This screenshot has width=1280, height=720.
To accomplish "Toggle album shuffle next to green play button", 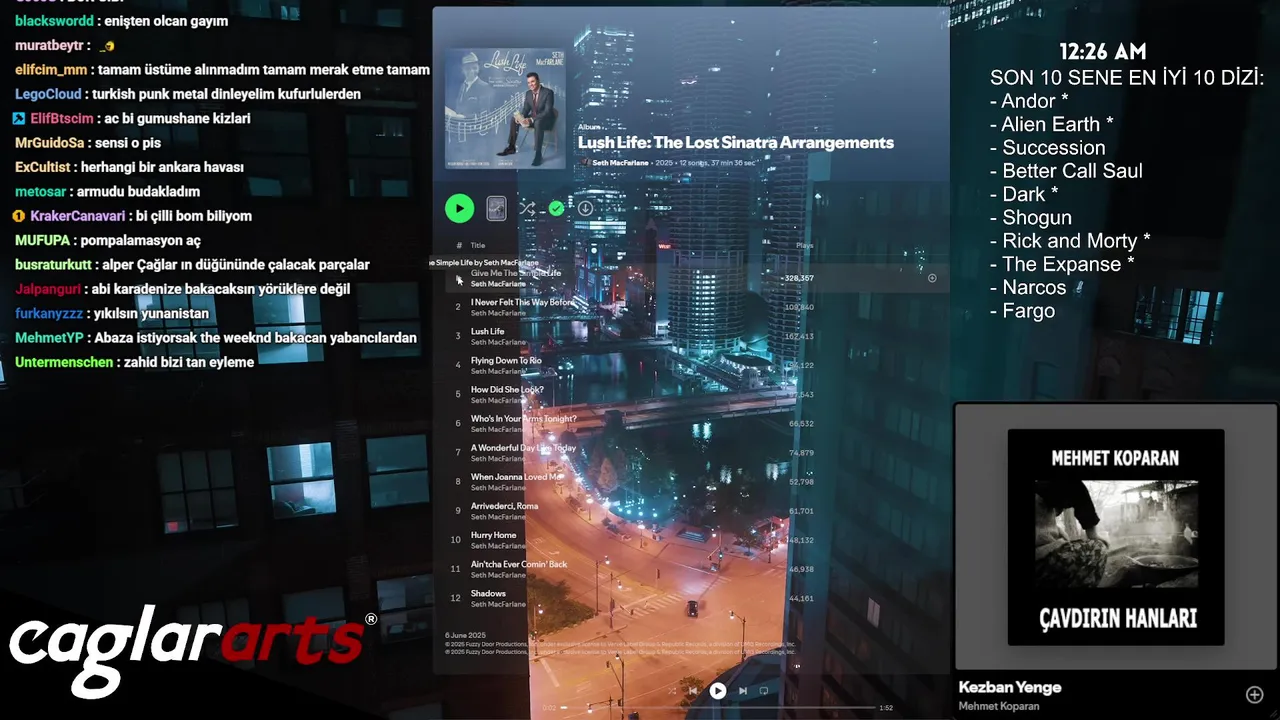I will click(527, 208).
